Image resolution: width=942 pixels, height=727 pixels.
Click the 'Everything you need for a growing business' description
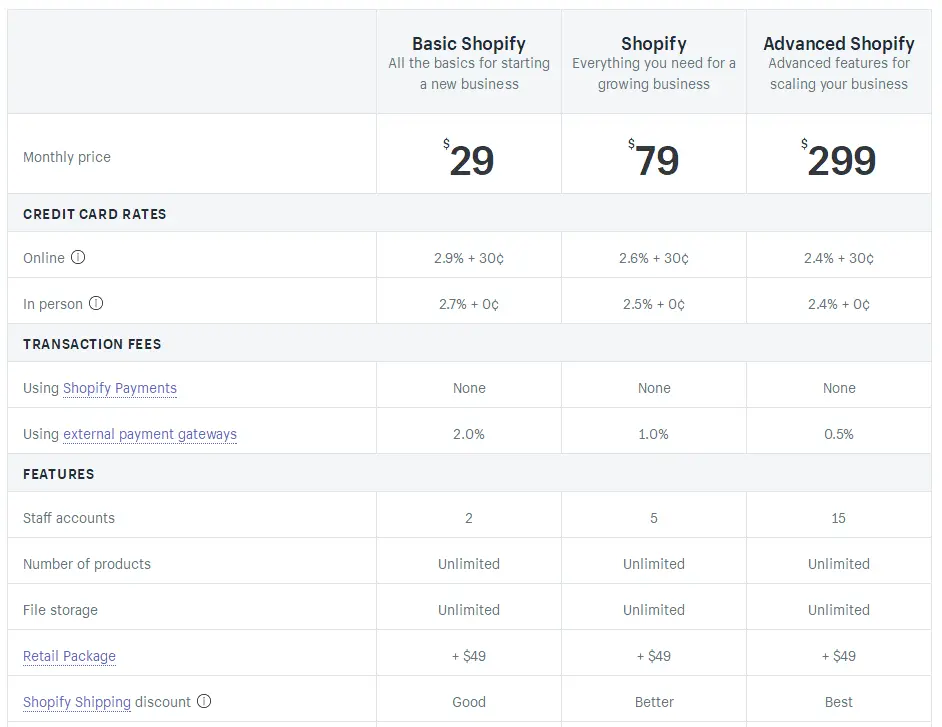click(654, 73)
